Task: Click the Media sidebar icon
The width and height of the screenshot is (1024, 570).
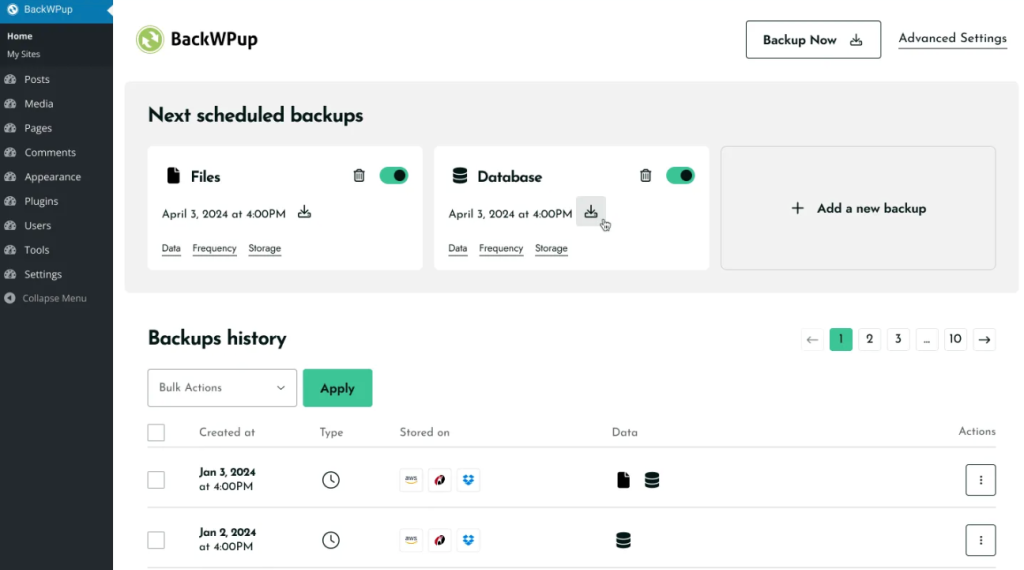Action: (x=10, y=103)
